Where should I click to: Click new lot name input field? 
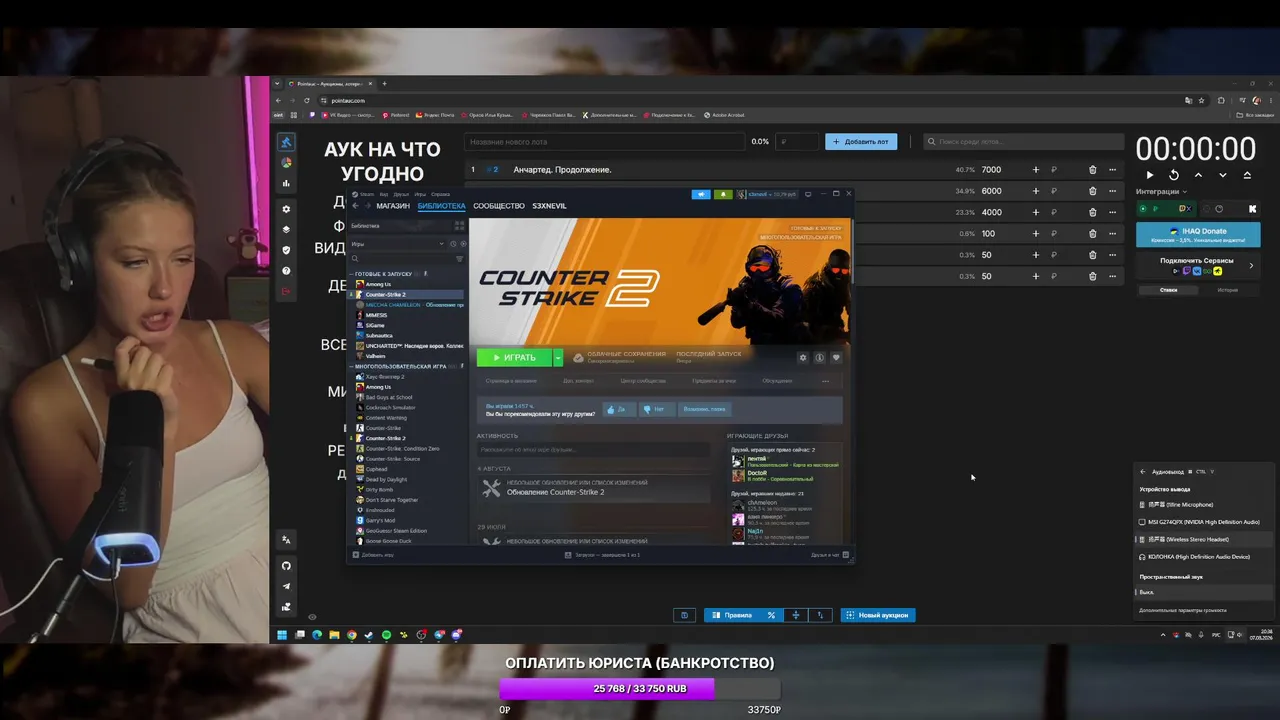pyautogui.click(x=604, y=142)
